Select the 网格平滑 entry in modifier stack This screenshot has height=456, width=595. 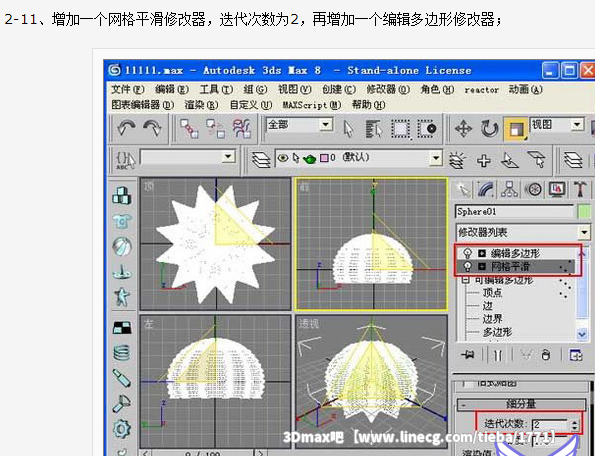point(510,266)
